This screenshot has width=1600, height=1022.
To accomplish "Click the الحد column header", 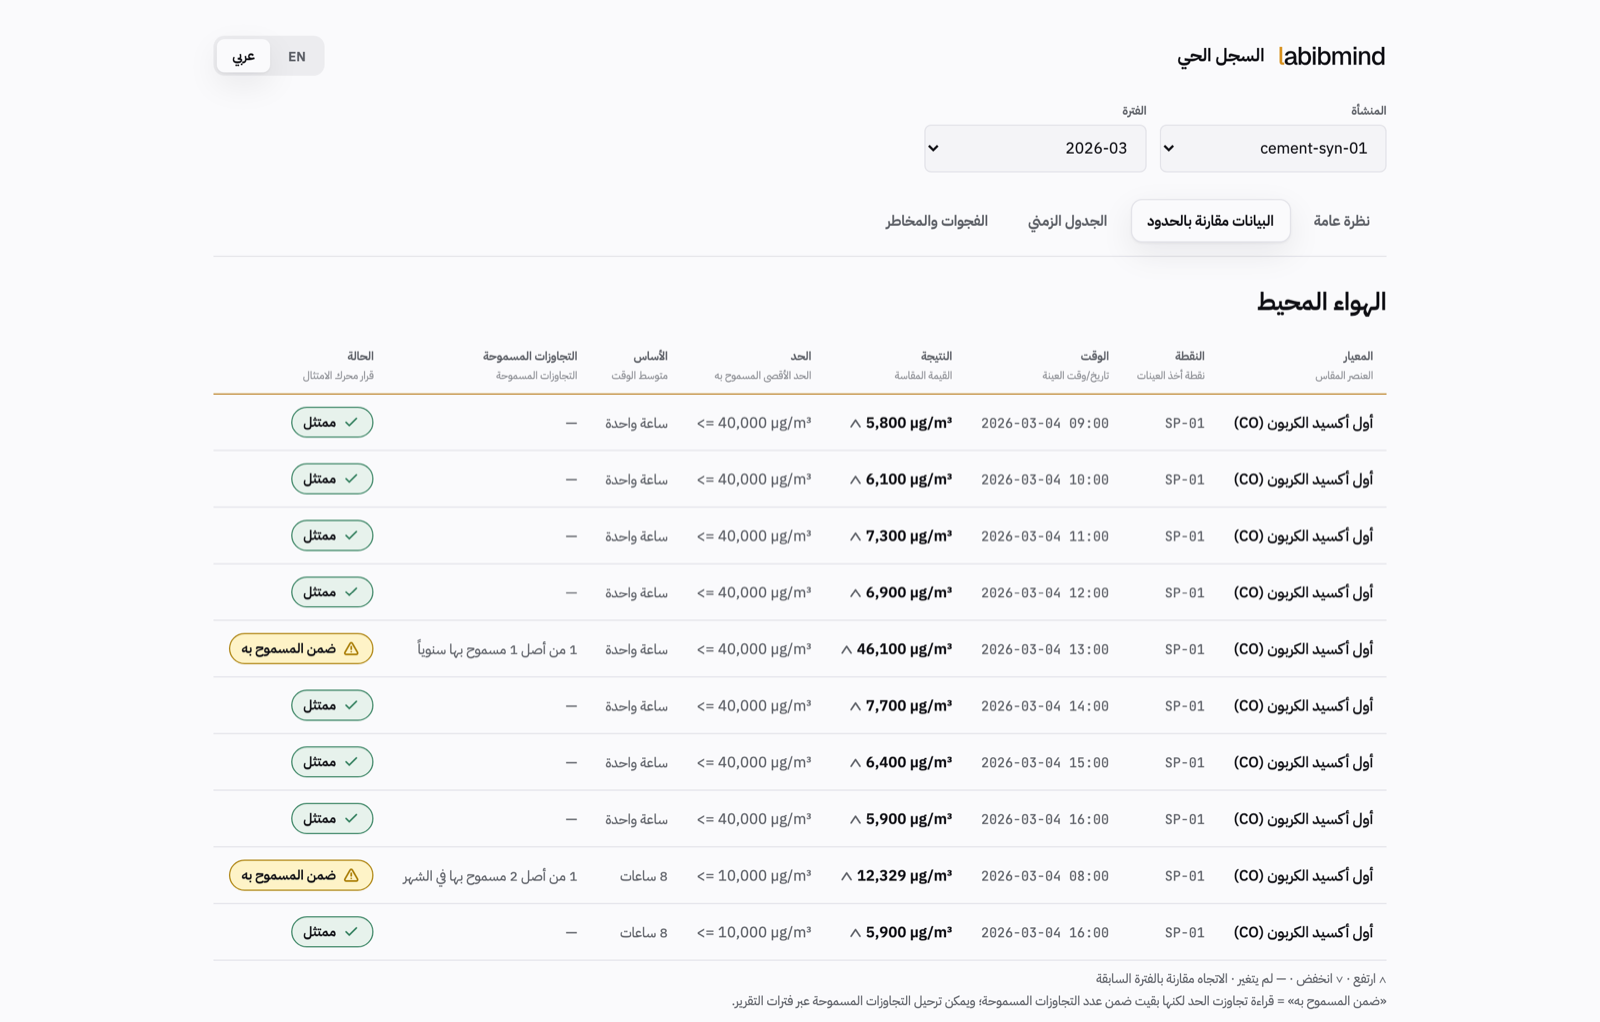I will pyautogui.click(x=800, y=356).
